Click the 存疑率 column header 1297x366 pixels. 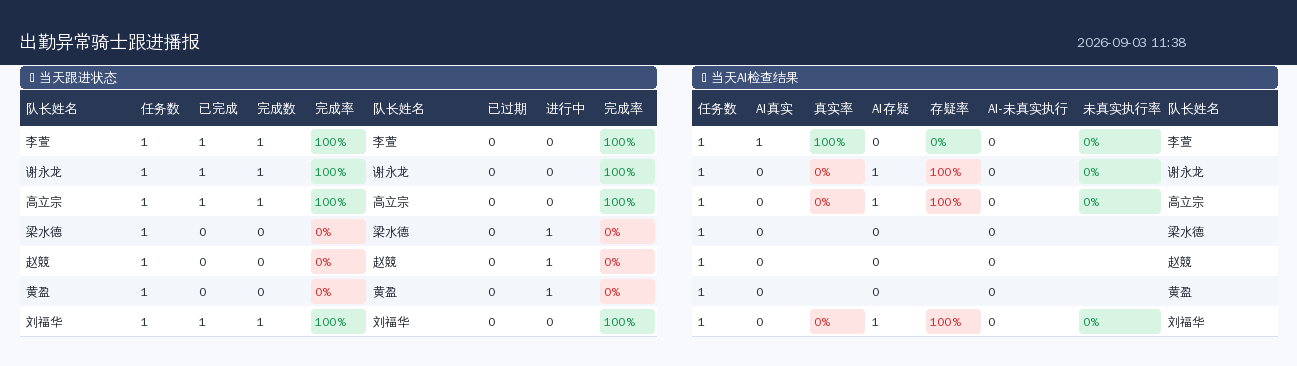[x=949, y=108]
